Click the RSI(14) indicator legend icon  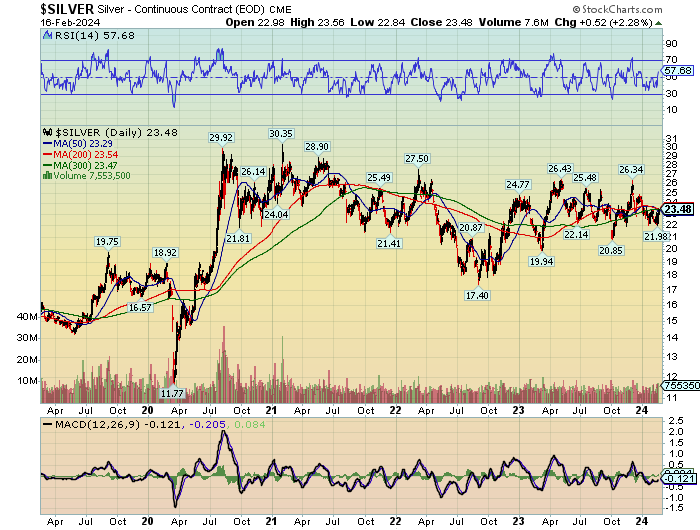[x=45, y=34]
